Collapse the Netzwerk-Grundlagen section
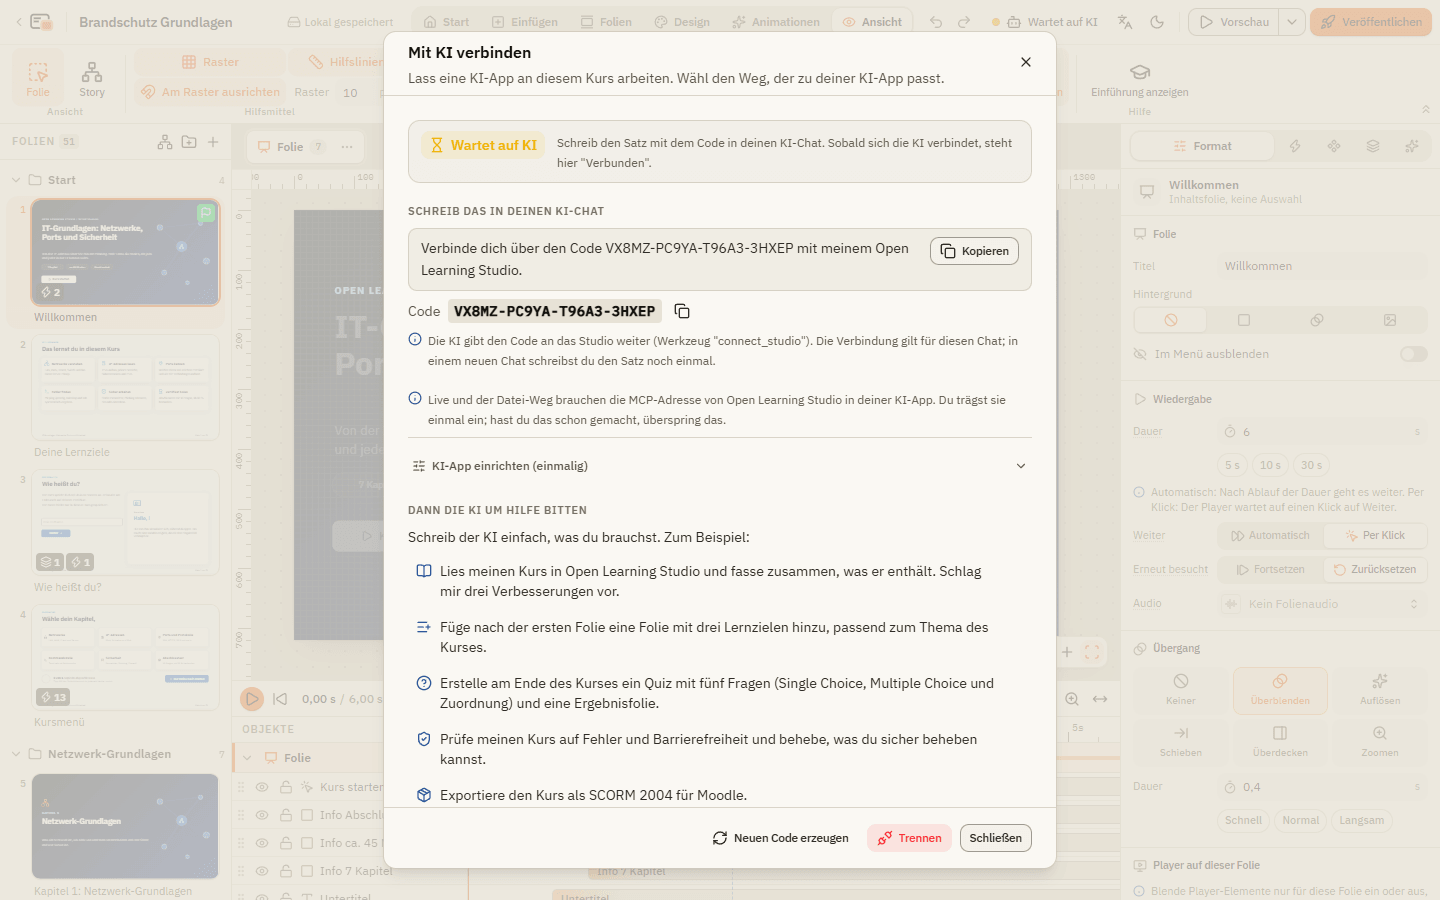This screenshot has height=900, width=1440. tap(16, 754)
